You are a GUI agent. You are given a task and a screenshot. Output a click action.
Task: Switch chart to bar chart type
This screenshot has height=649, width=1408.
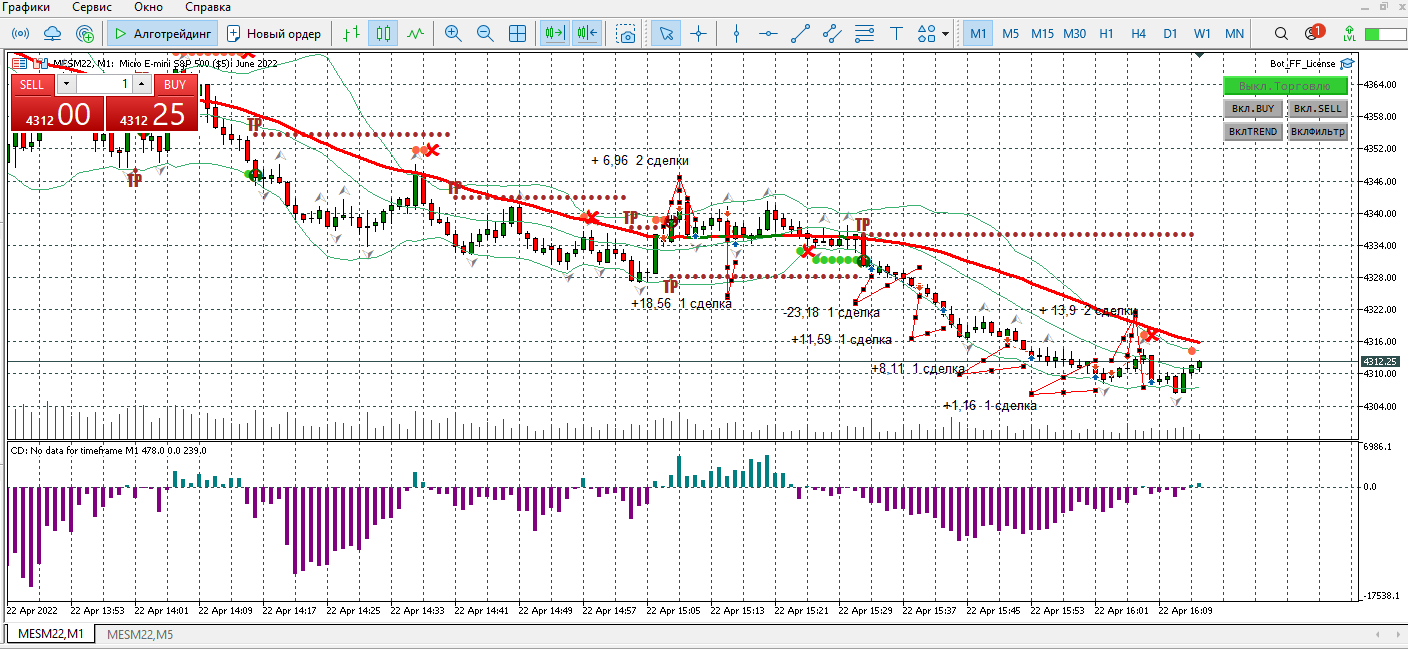point(351,33)
